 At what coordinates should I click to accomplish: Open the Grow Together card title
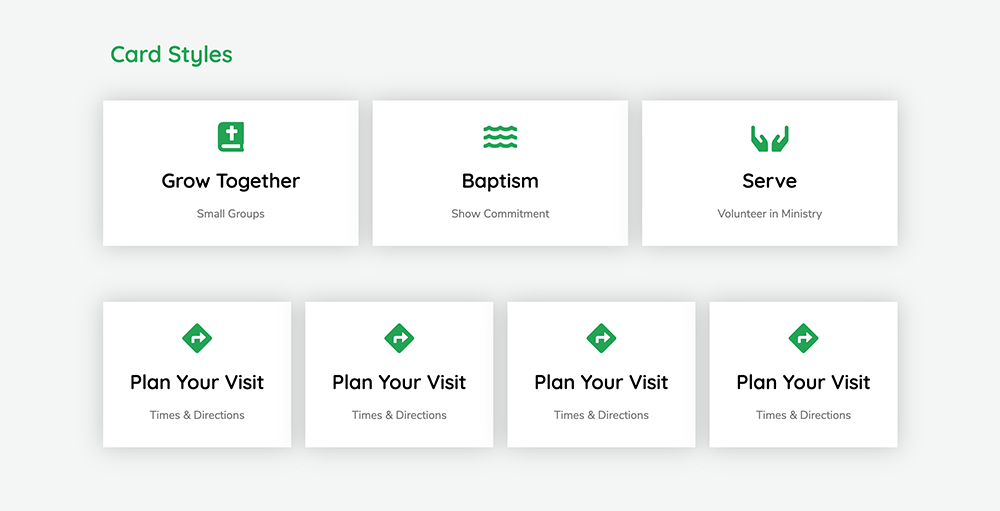(x=231, y=181)
